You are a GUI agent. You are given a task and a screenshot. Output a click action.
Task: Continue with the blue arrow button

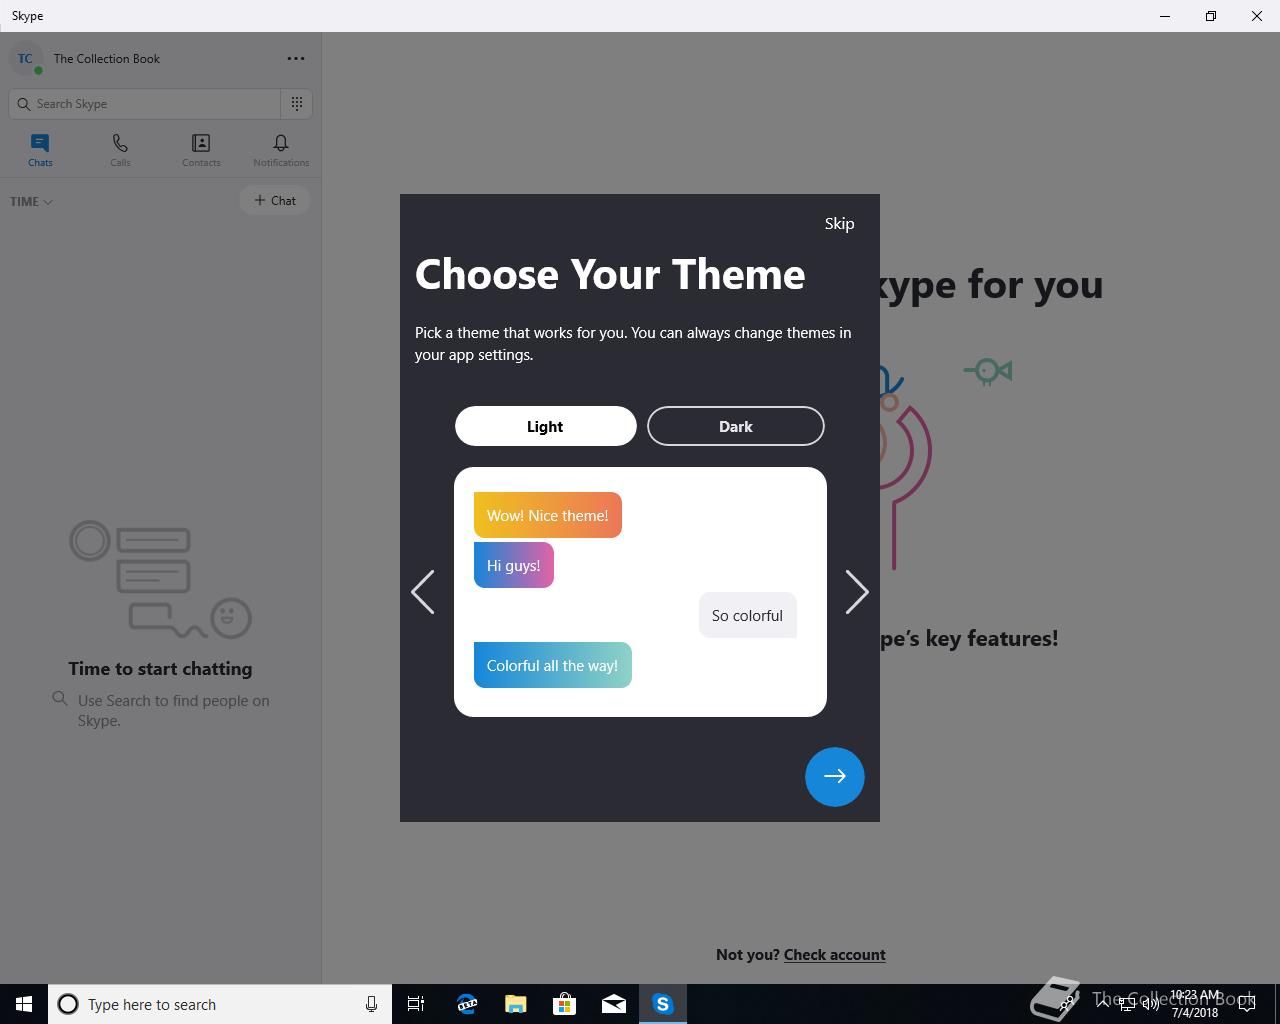(x=835, y=776)
